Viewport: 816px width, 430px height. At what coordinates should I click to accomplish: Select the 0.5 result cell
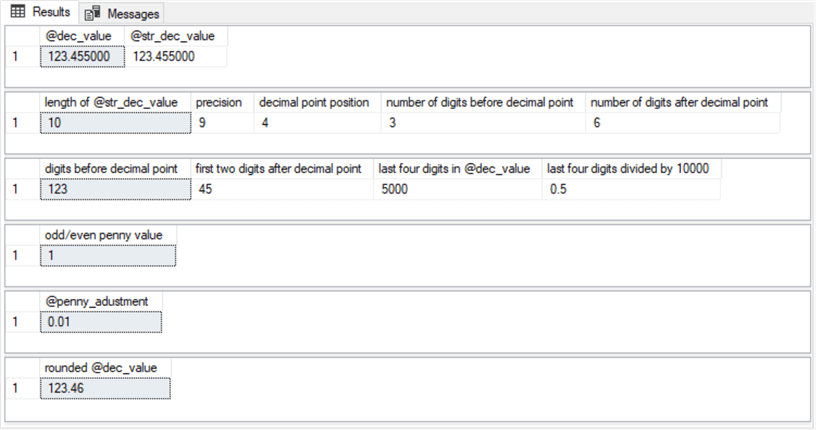631,188
